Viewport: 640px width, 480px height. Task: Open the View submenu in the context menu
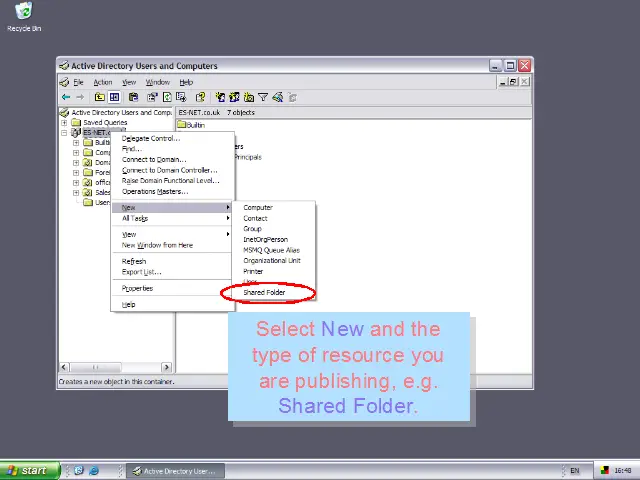172,234
